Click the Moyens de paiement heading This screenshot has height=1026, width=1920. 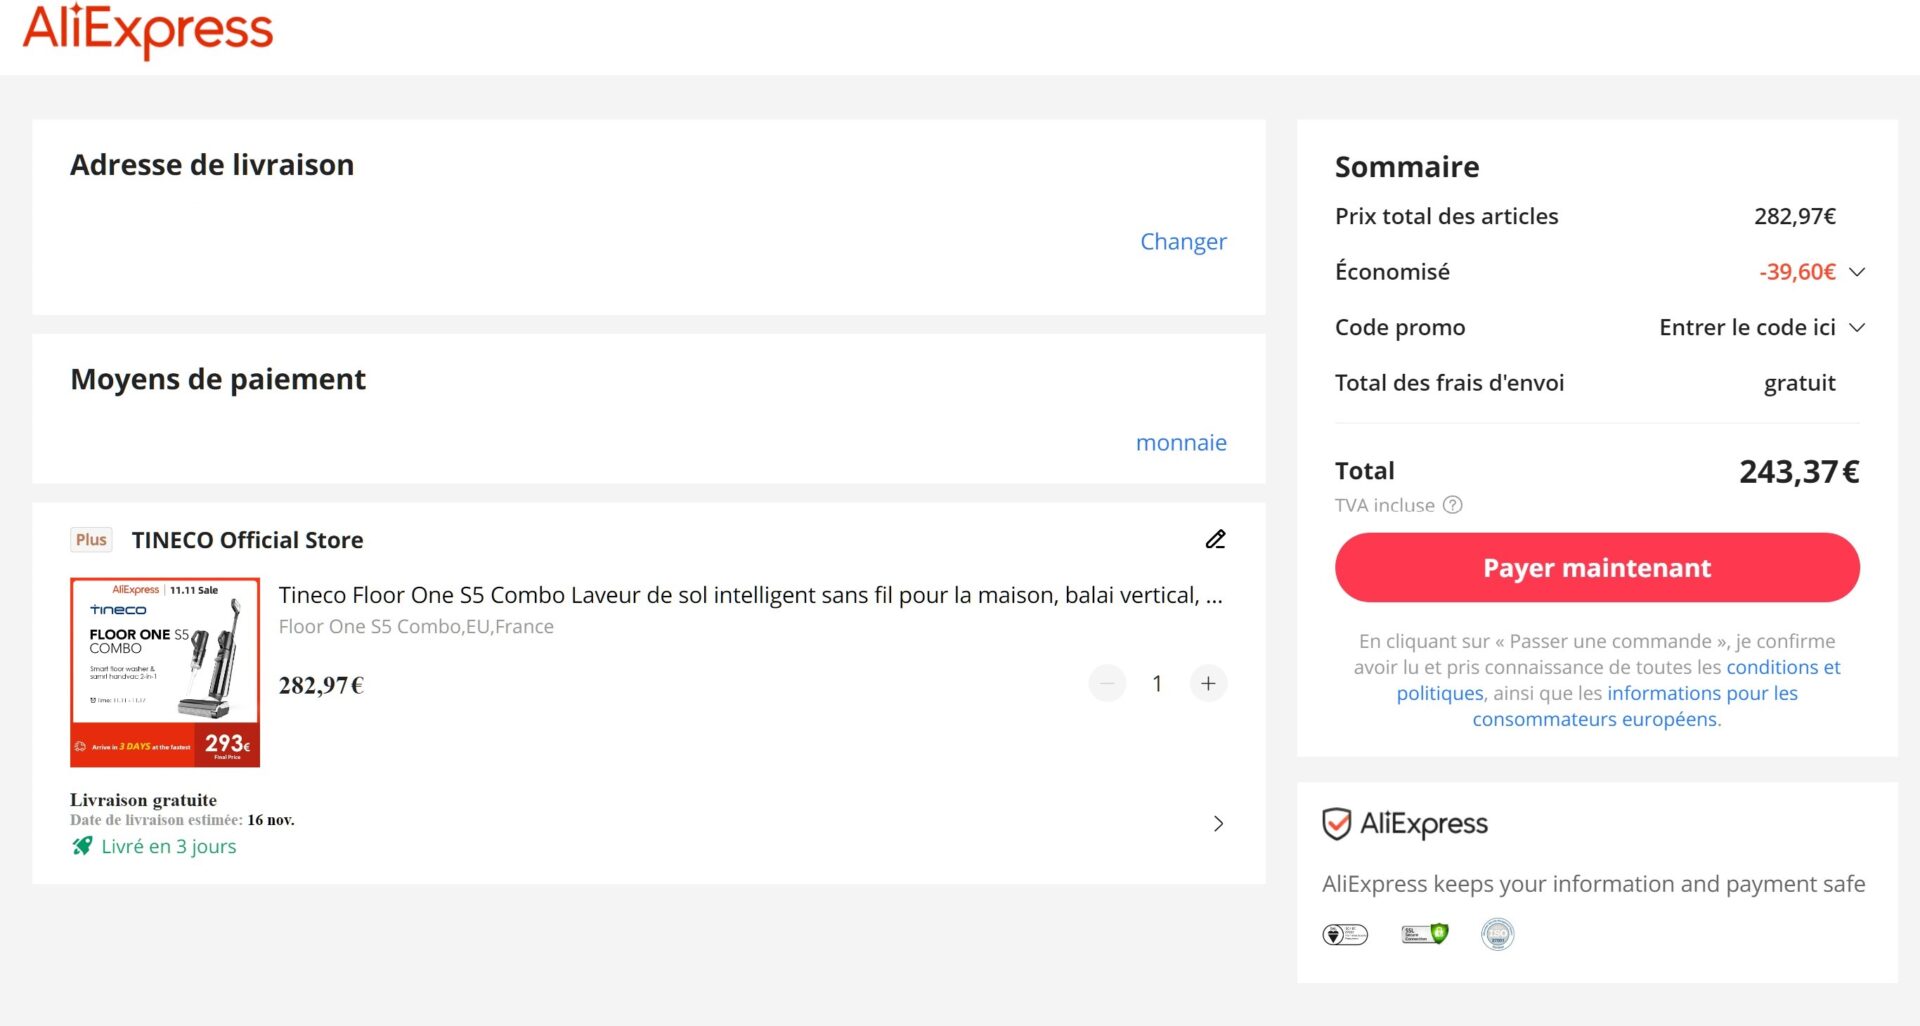[x=218, y=380]
